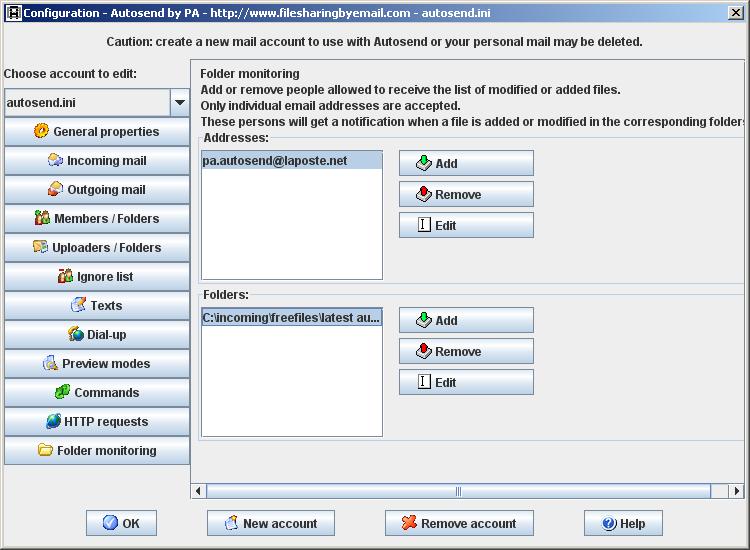Click the autosend.ini account combo box

97,102
